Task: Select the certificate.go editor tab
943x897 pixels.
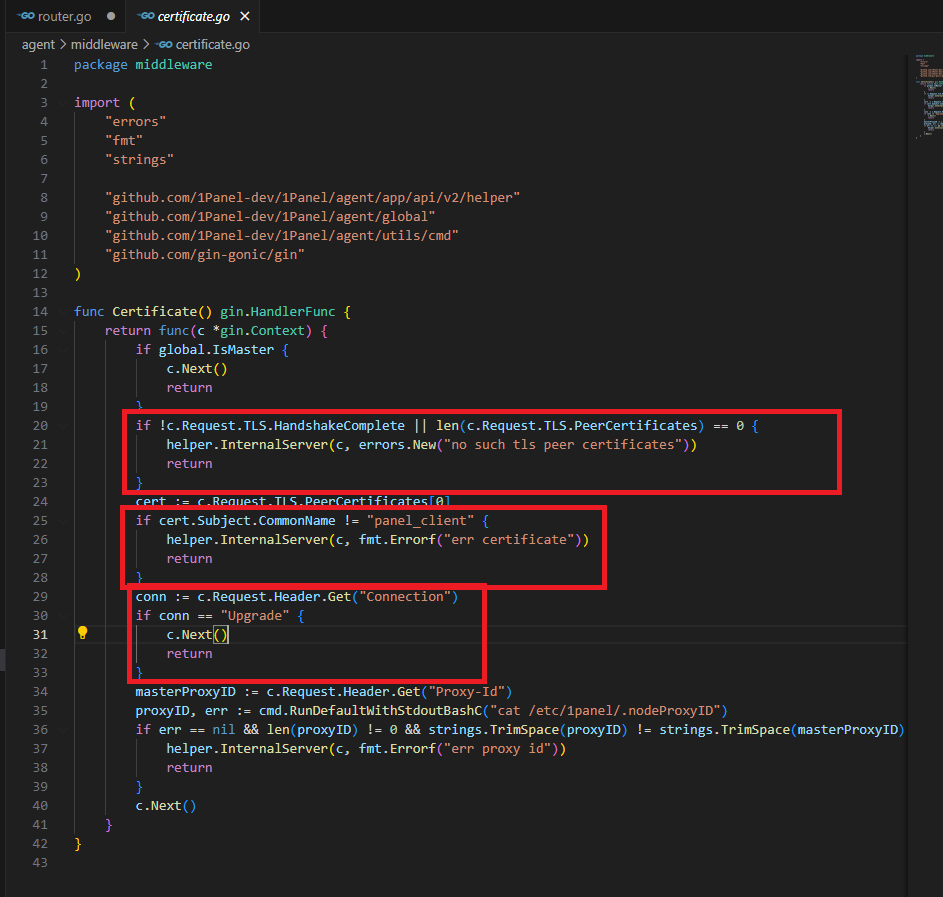Action: [193, 17]
